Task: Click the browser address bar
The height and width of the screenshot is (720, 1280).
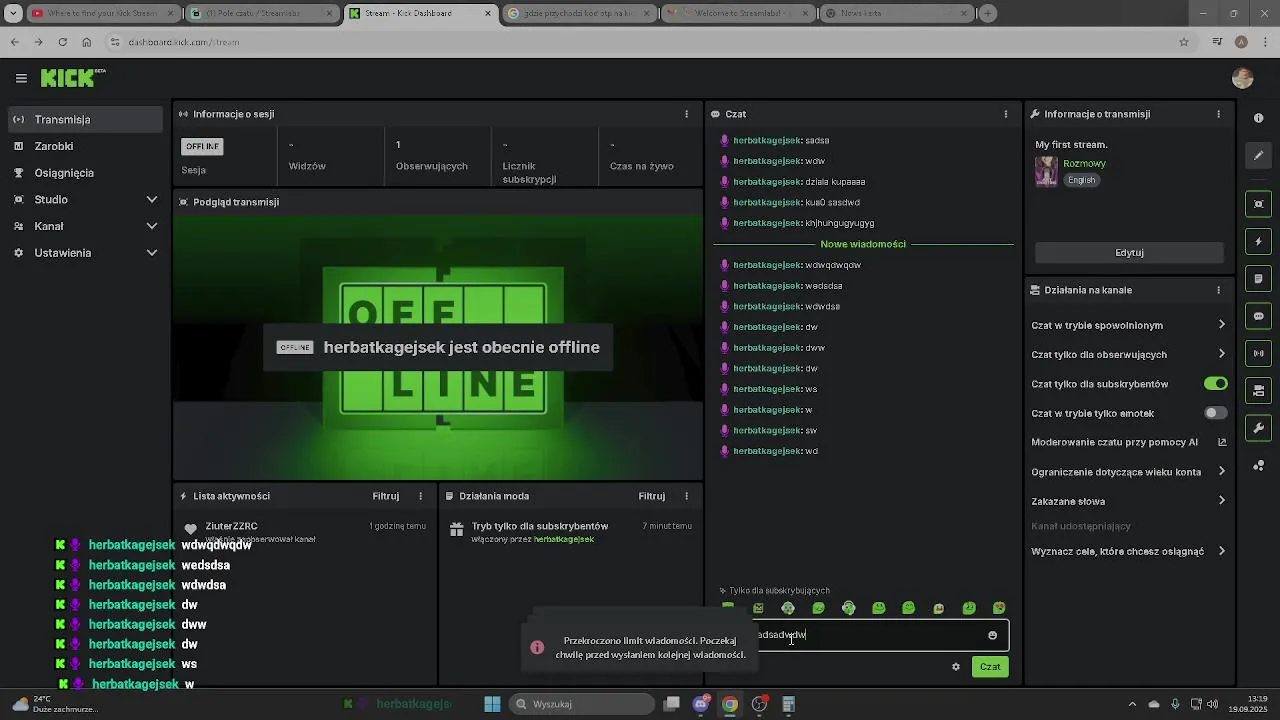Action: pos(640,42)
